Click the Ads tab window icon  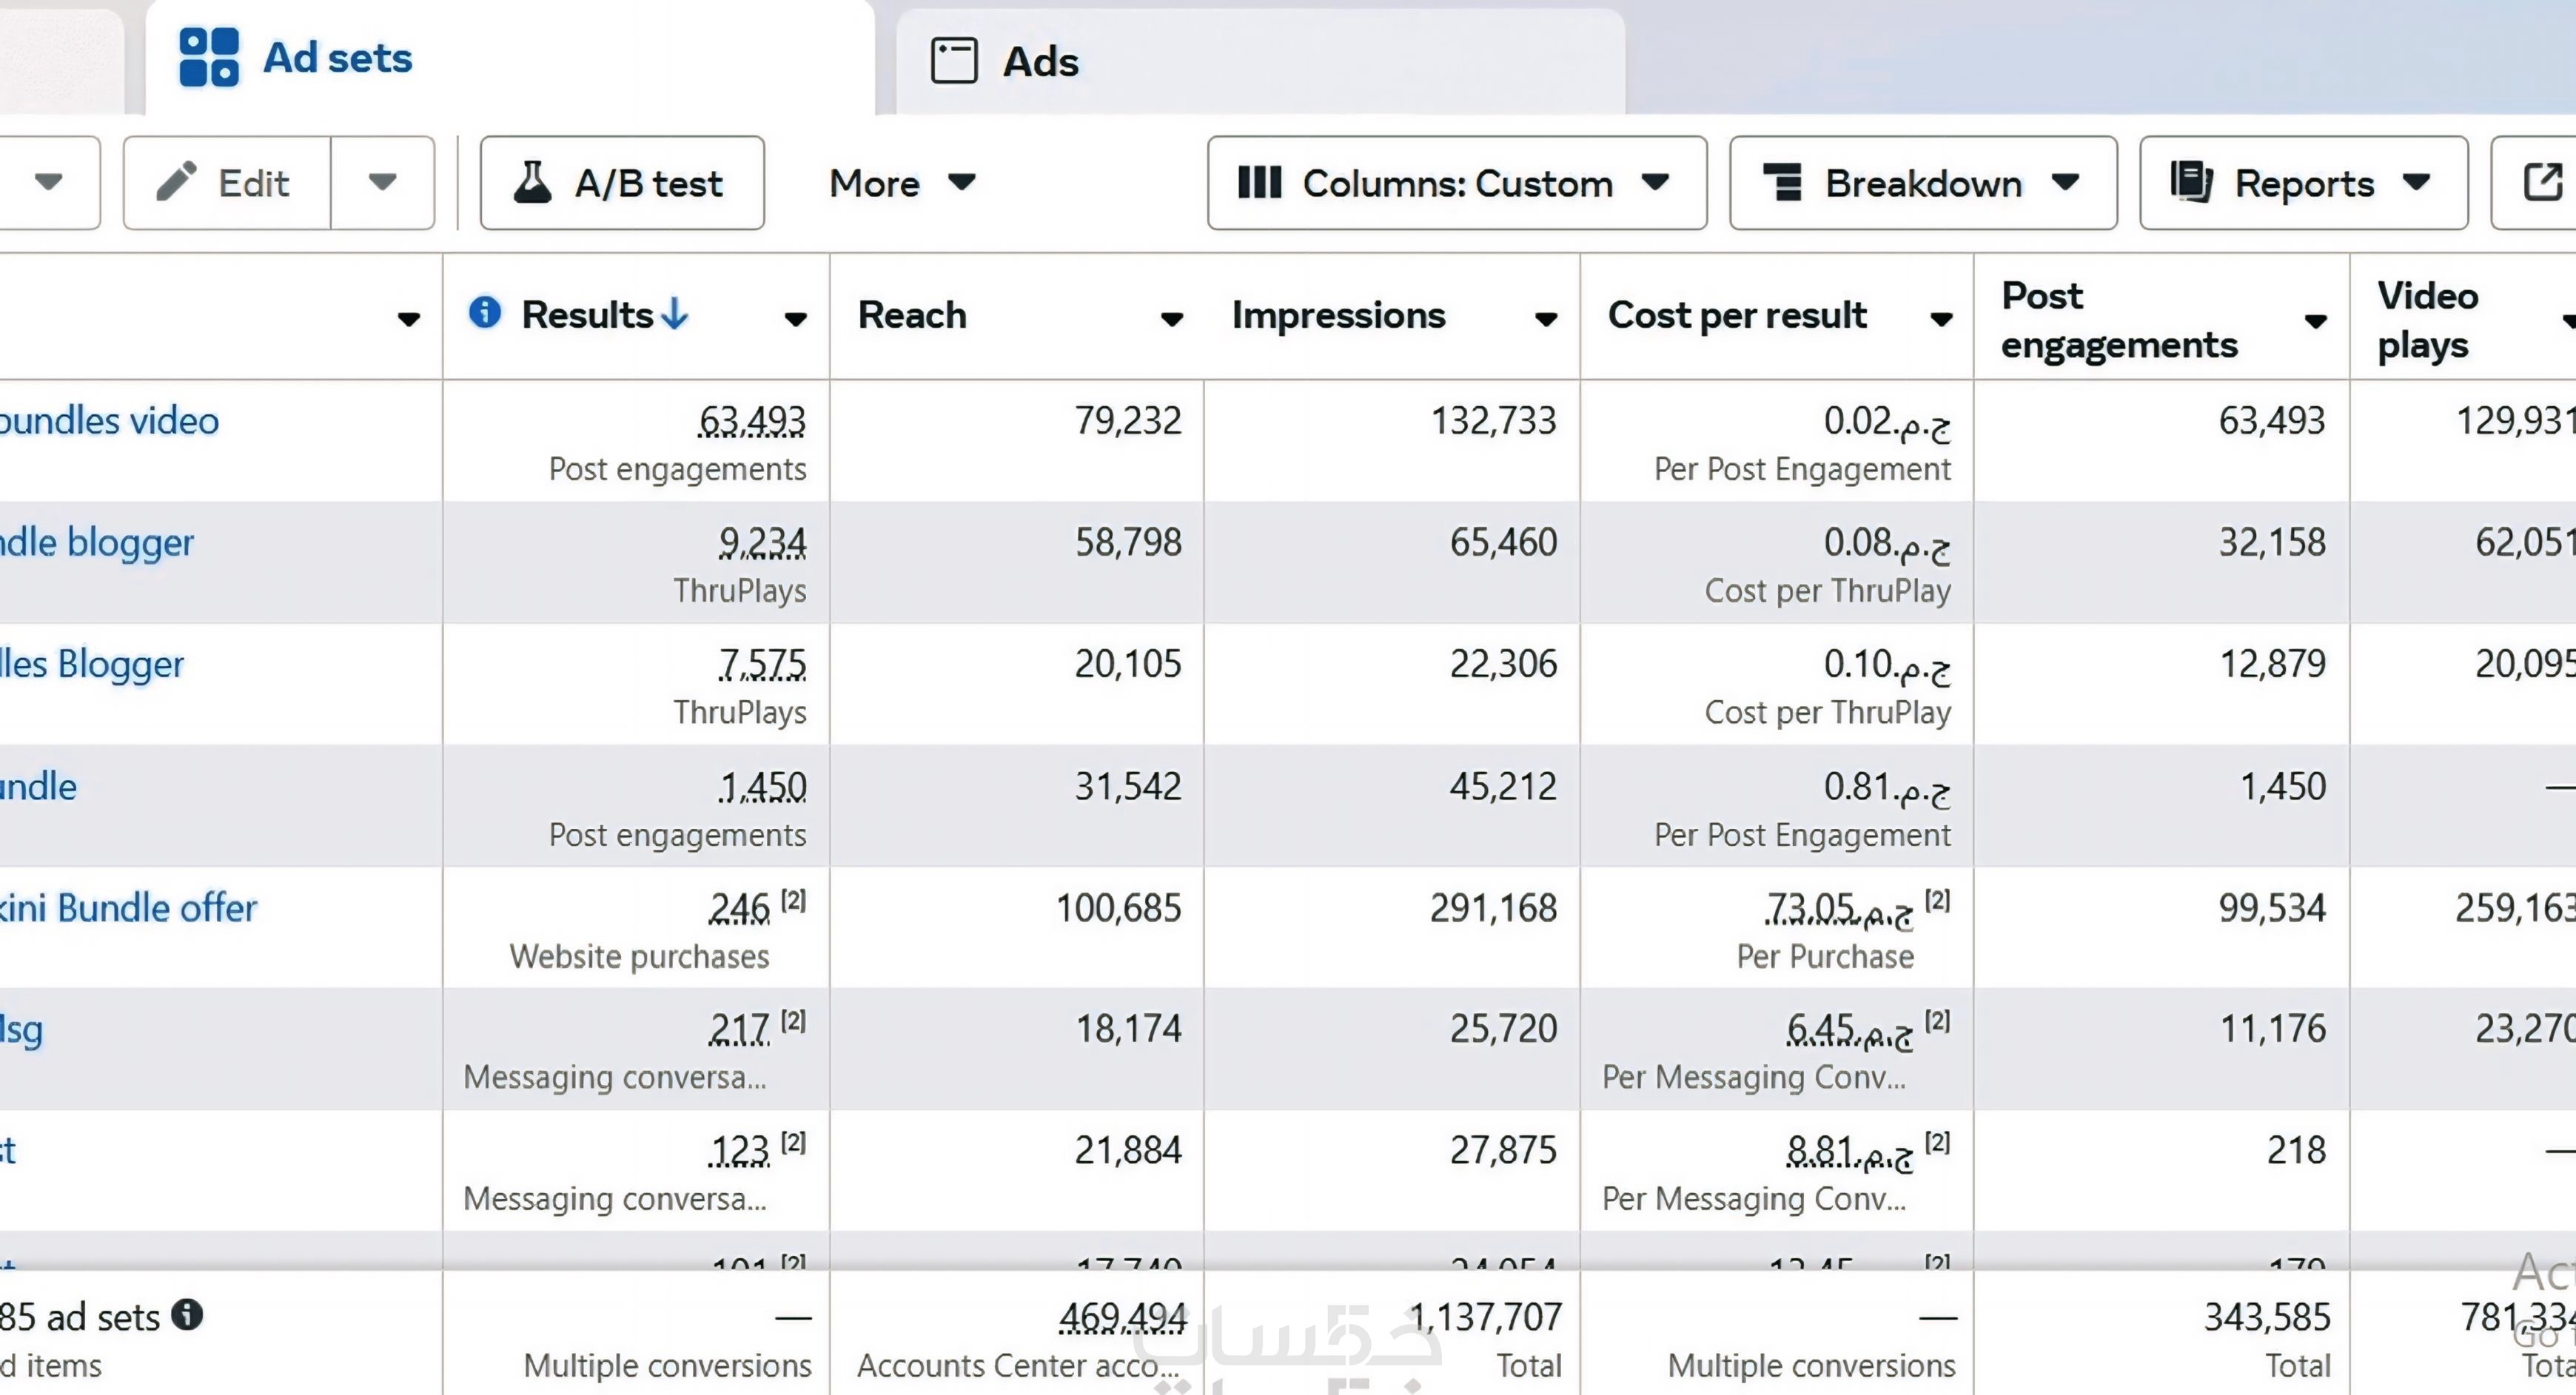point(953,60)
